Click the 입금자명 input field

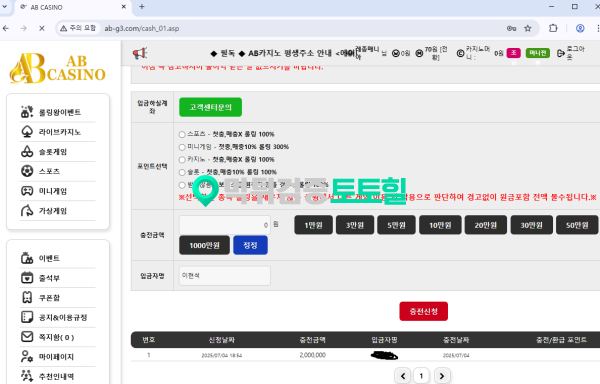(225, 276)
